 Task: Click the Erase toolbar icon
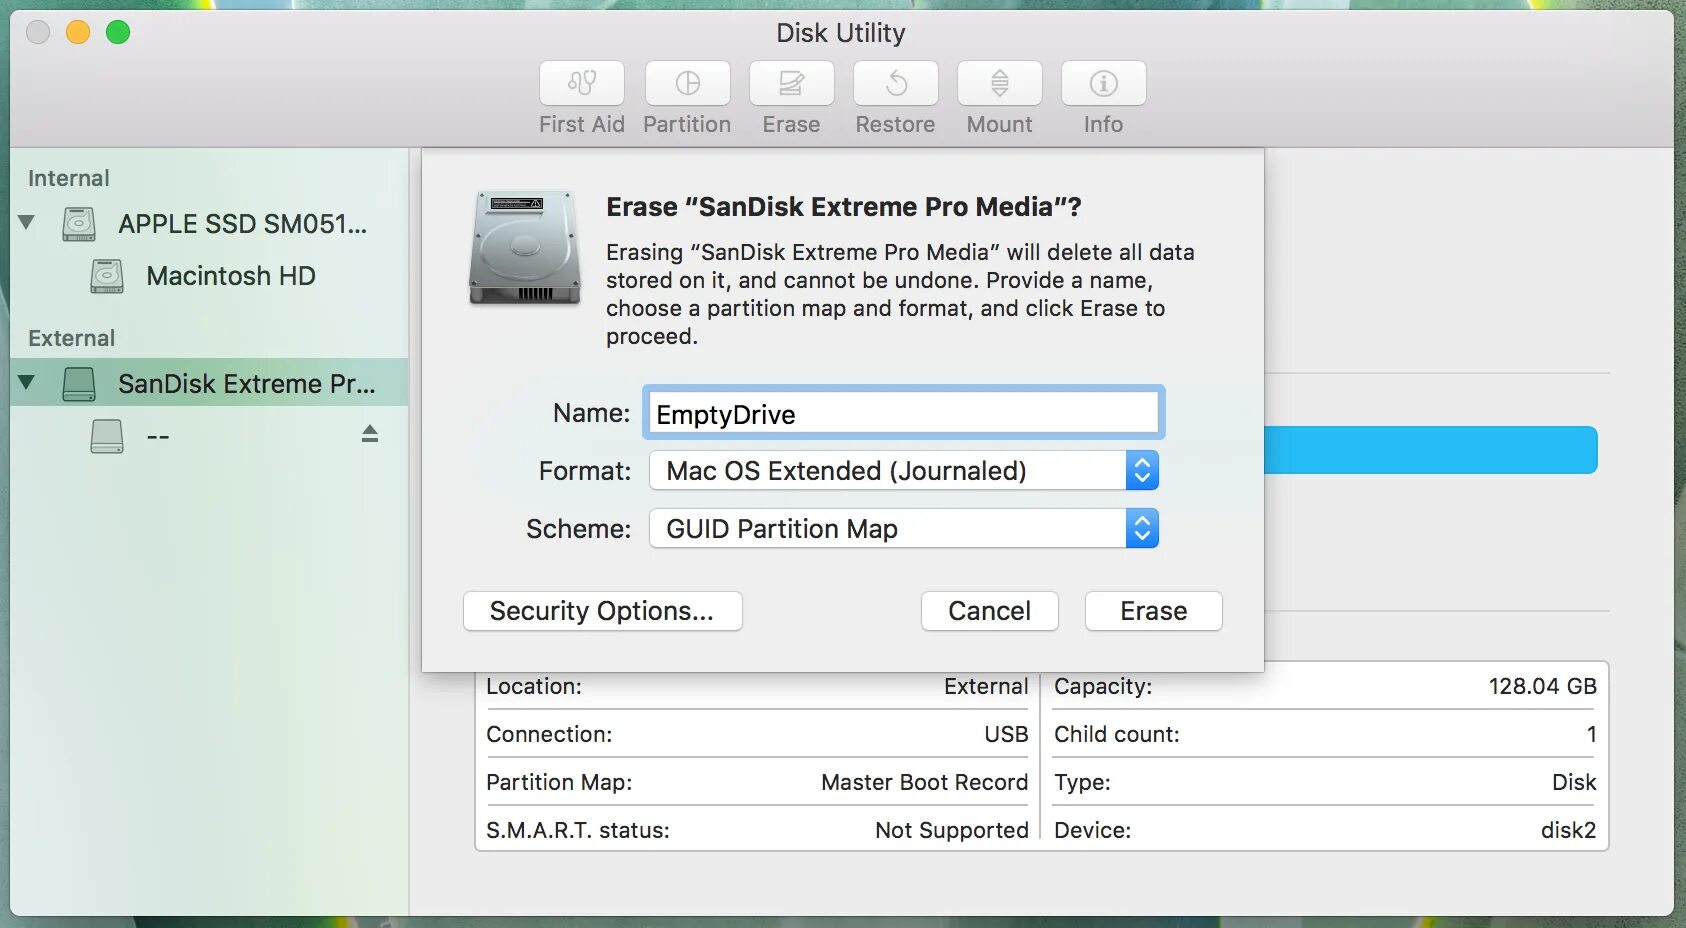(792, 83)
